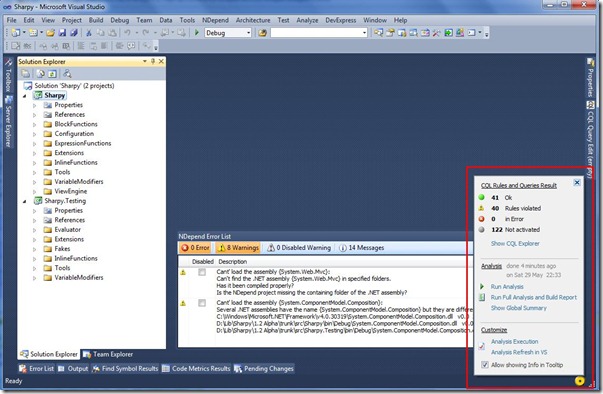Image resolution: width=603 pixels, height=394 pixels.
Task: Open the Extension Manager toolbar icon
Action: pos(460,33)
